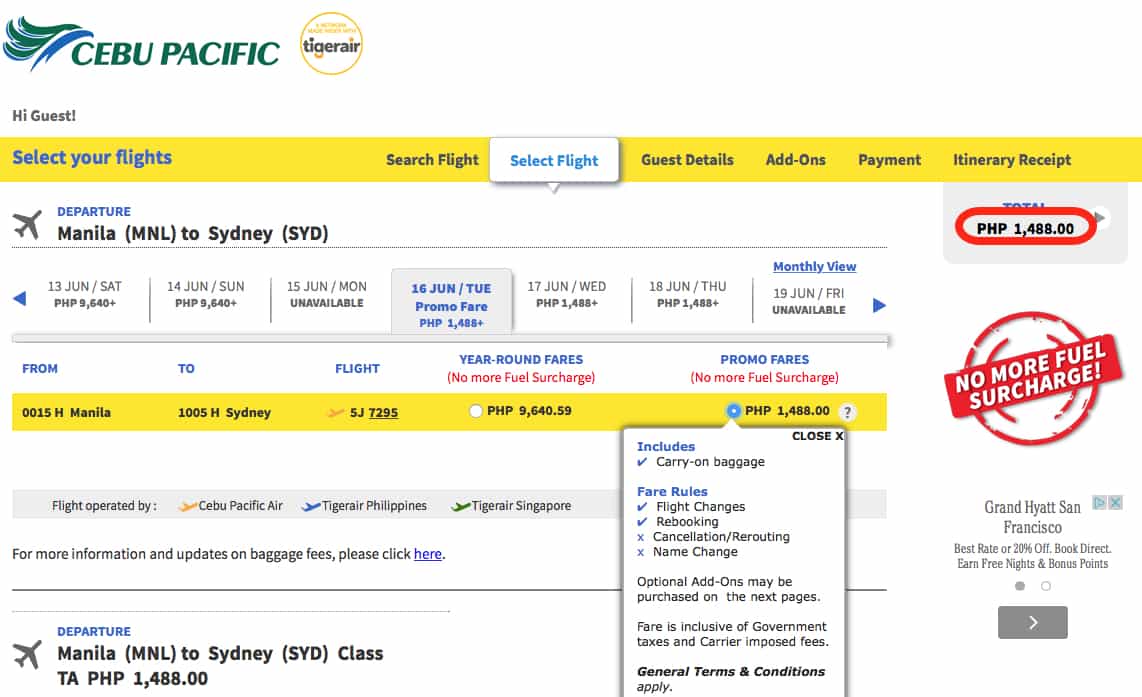Image resolution: width=1142 pixels, height=697 pixels.
Task: Click the General Terms & Conditions text
Action: (x=731, y=672)
